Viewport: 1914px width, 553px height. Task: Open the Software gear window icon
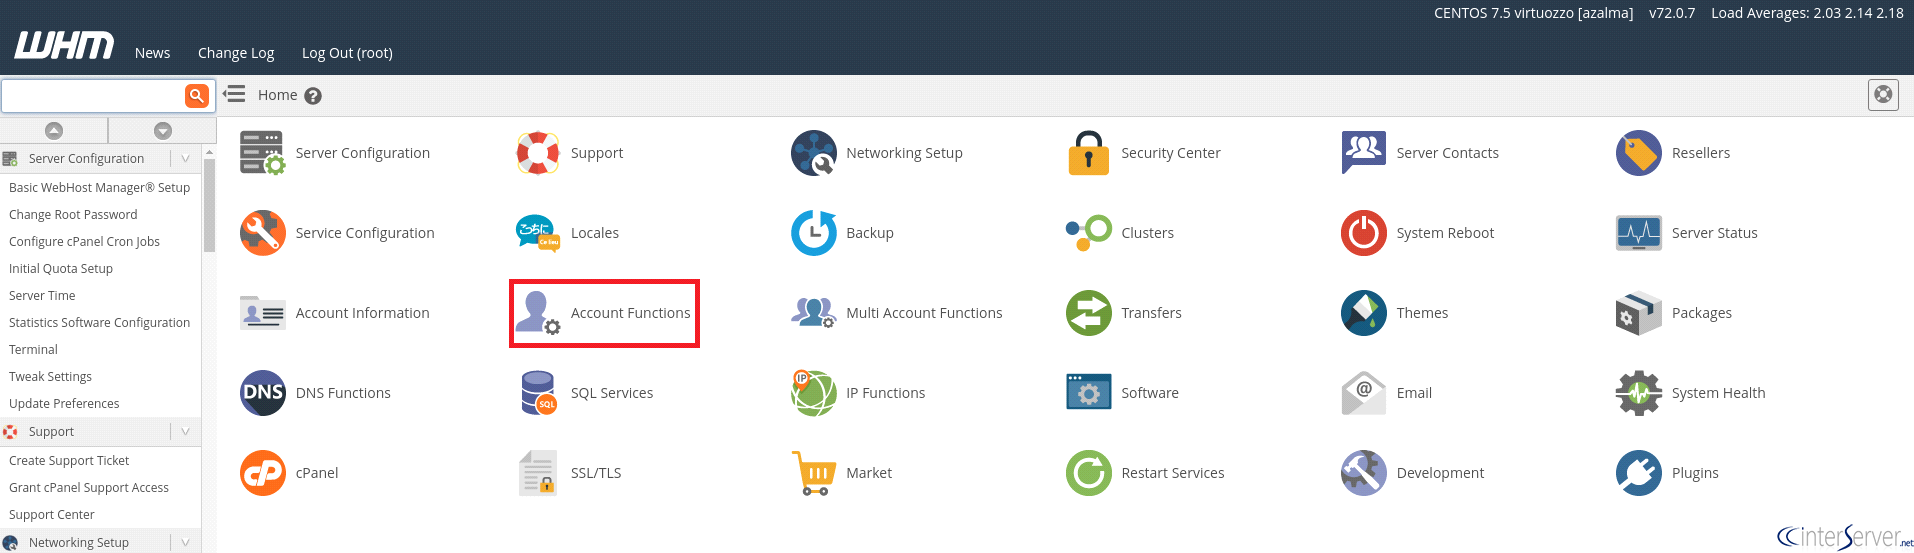(x=1088, y=393)
